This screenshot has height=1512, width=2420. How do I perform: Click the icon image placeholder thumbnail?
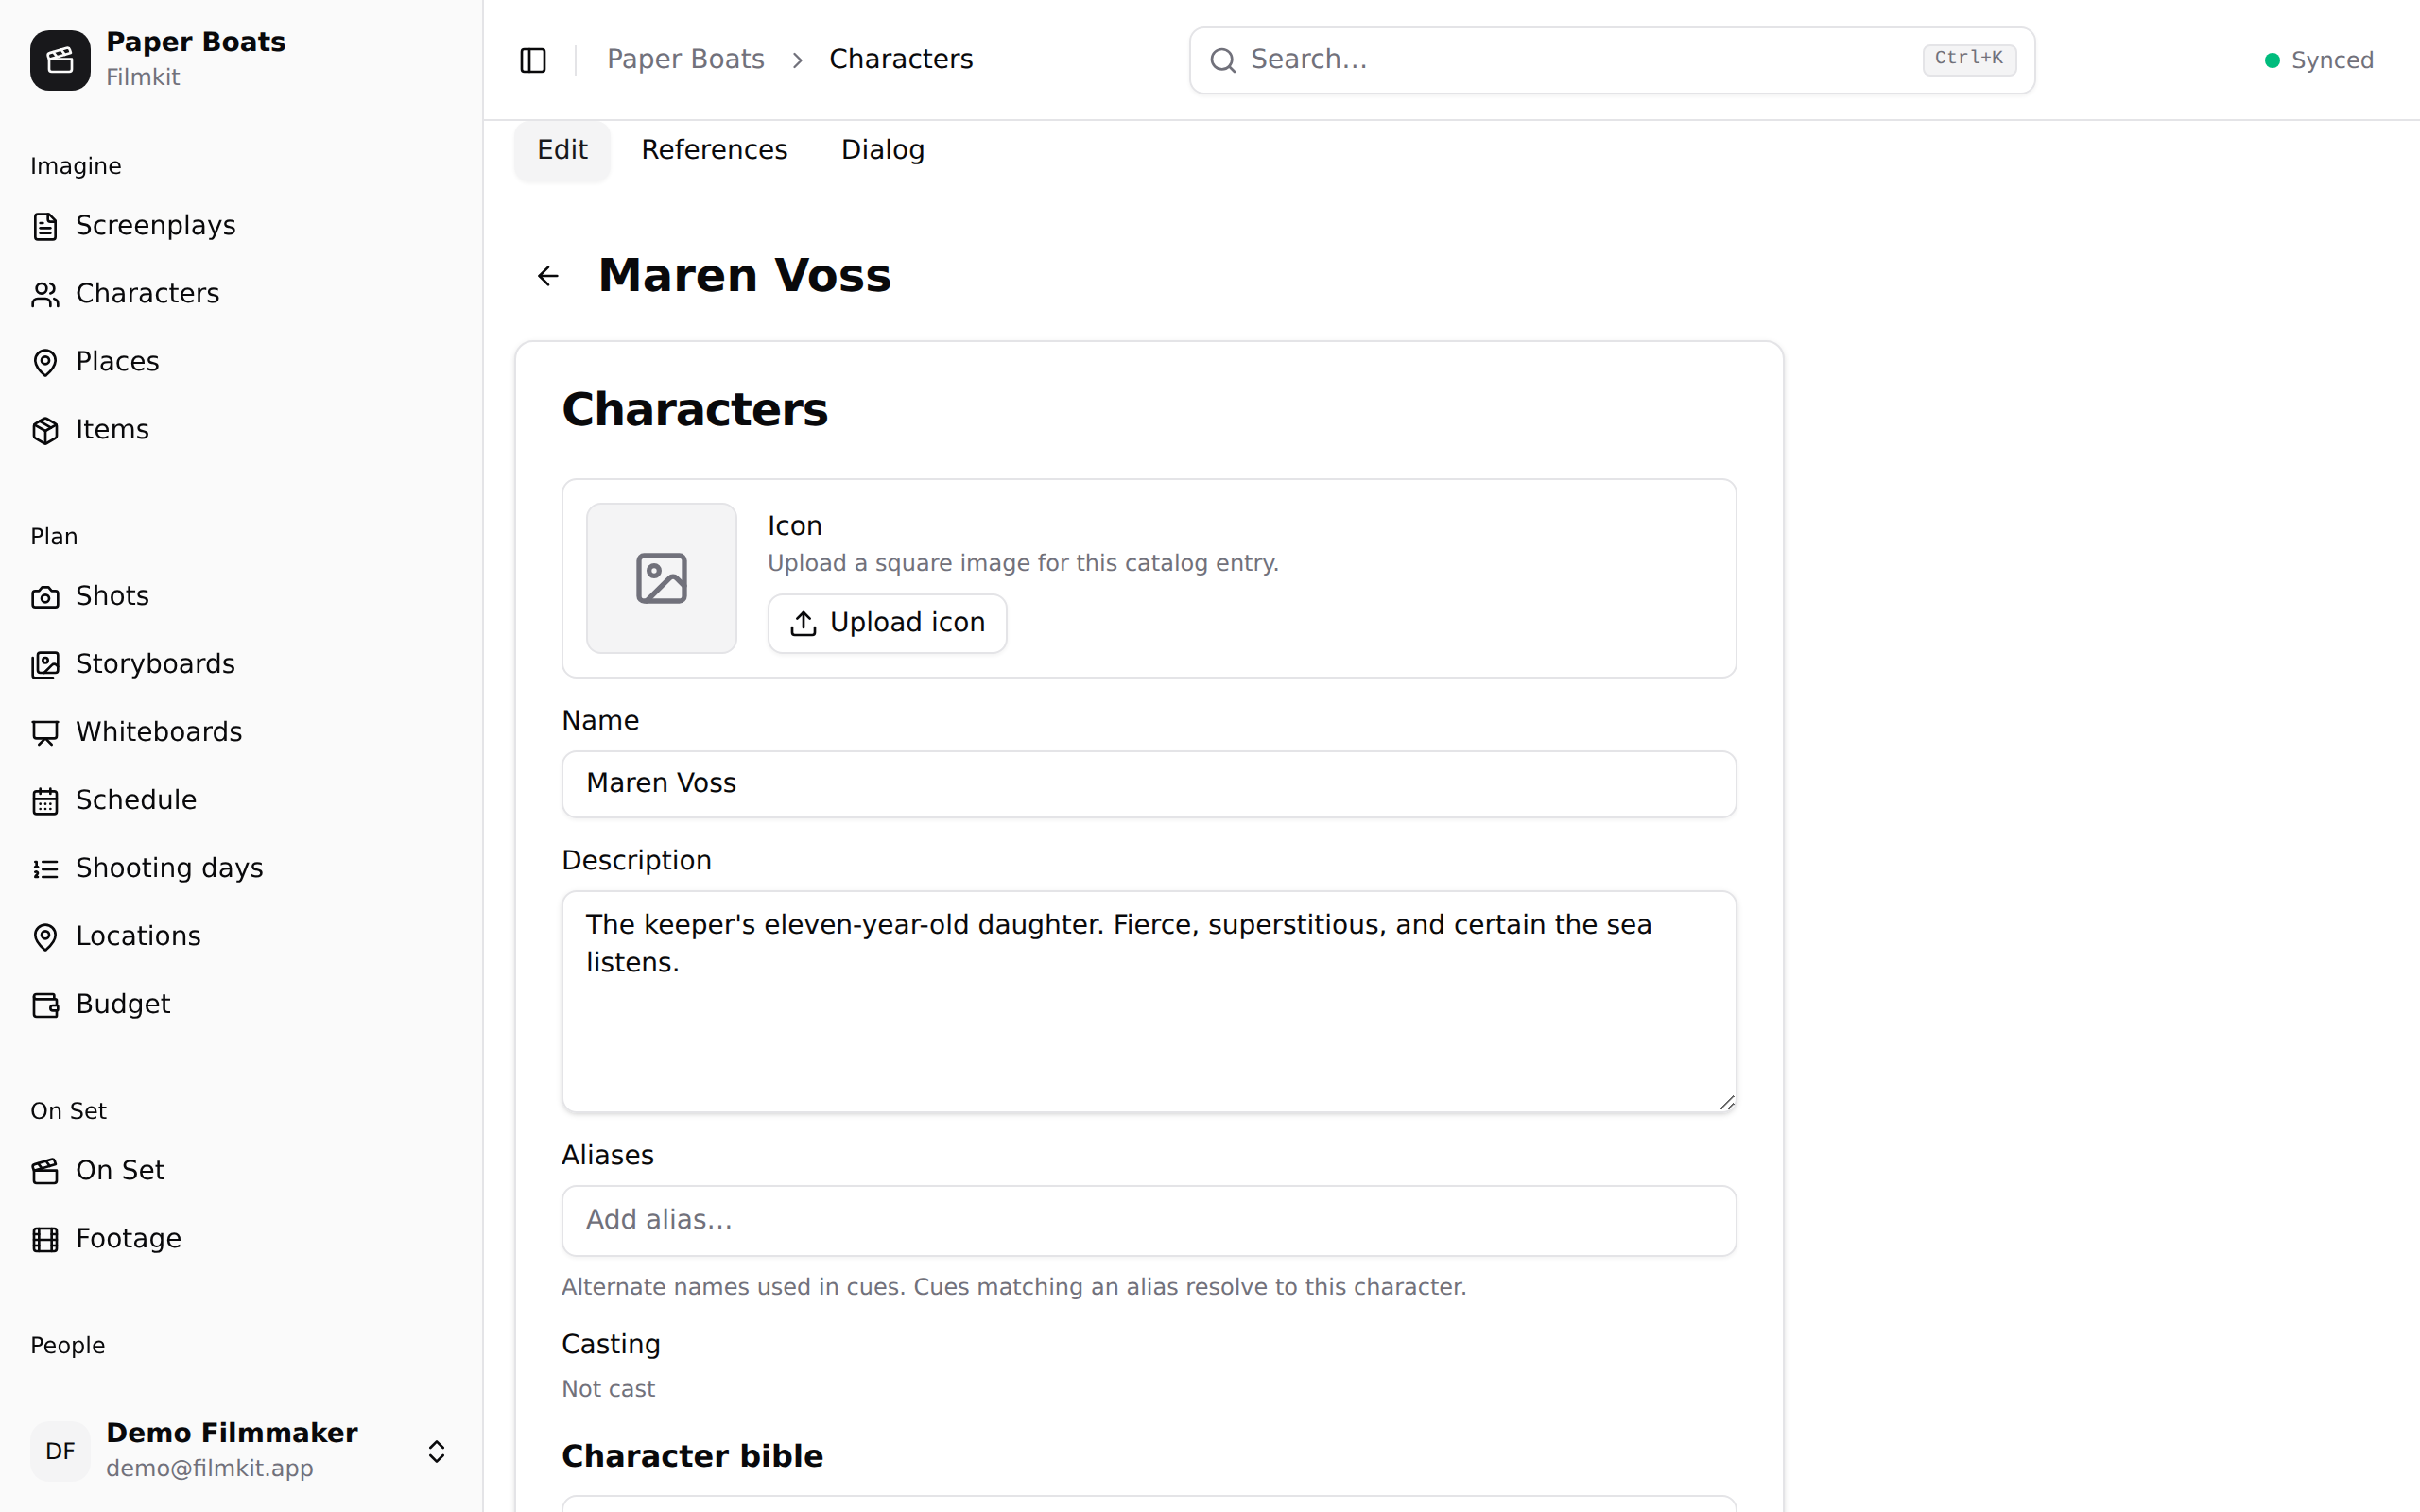click(x=661, y=578)
